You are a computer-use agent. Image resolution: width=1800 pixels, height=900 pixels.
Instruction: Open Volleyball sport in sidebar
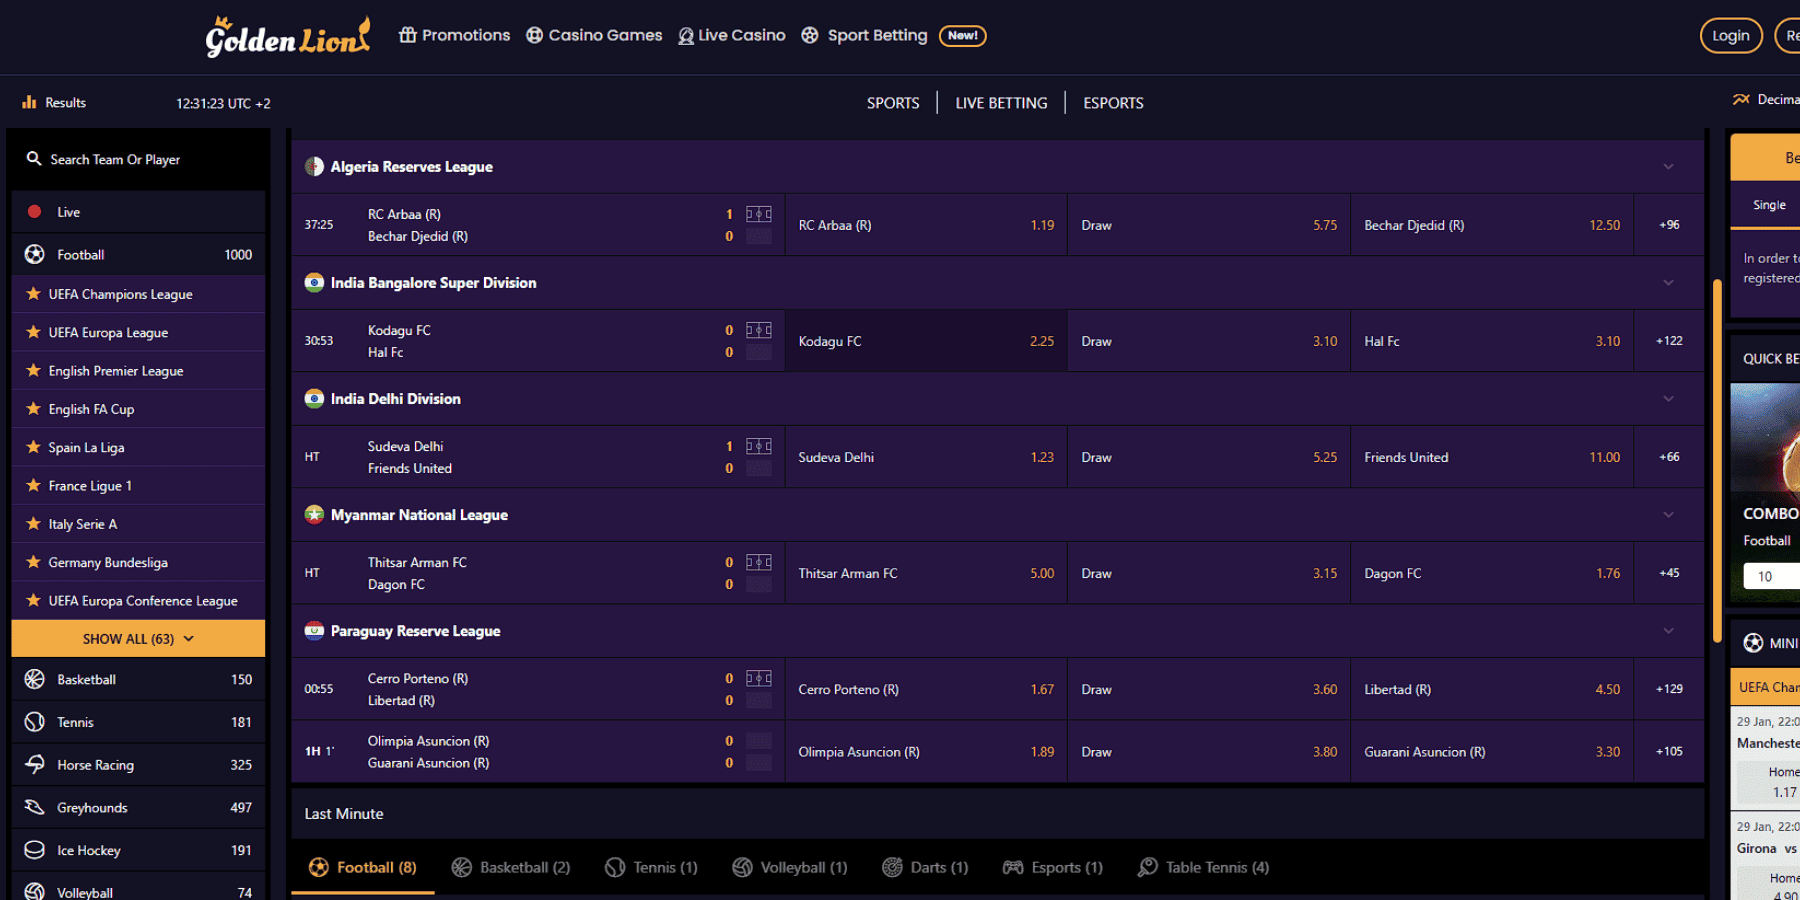(138, 890)
